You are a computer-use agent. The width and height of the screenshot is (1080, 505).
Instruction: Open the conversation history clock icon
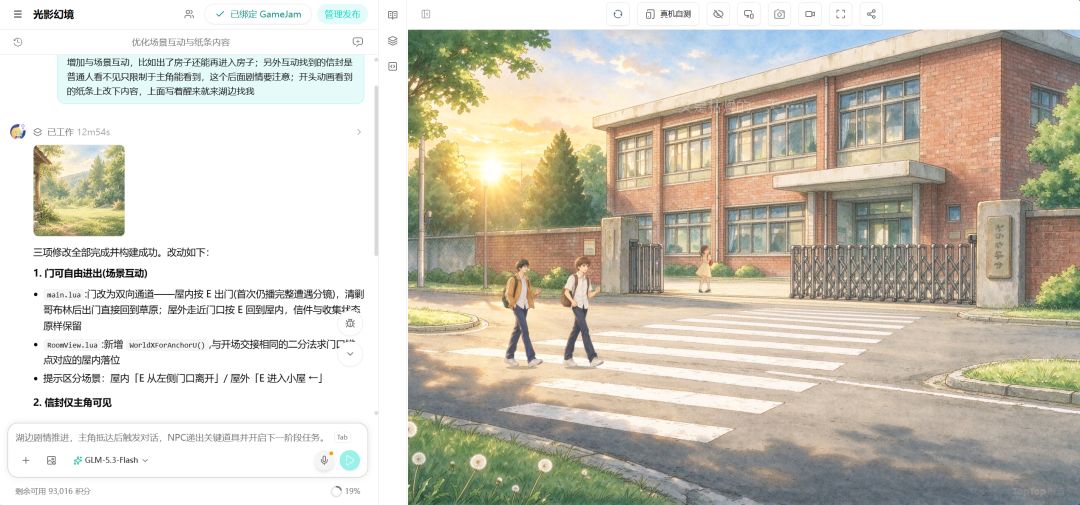(x=18, y=42)
